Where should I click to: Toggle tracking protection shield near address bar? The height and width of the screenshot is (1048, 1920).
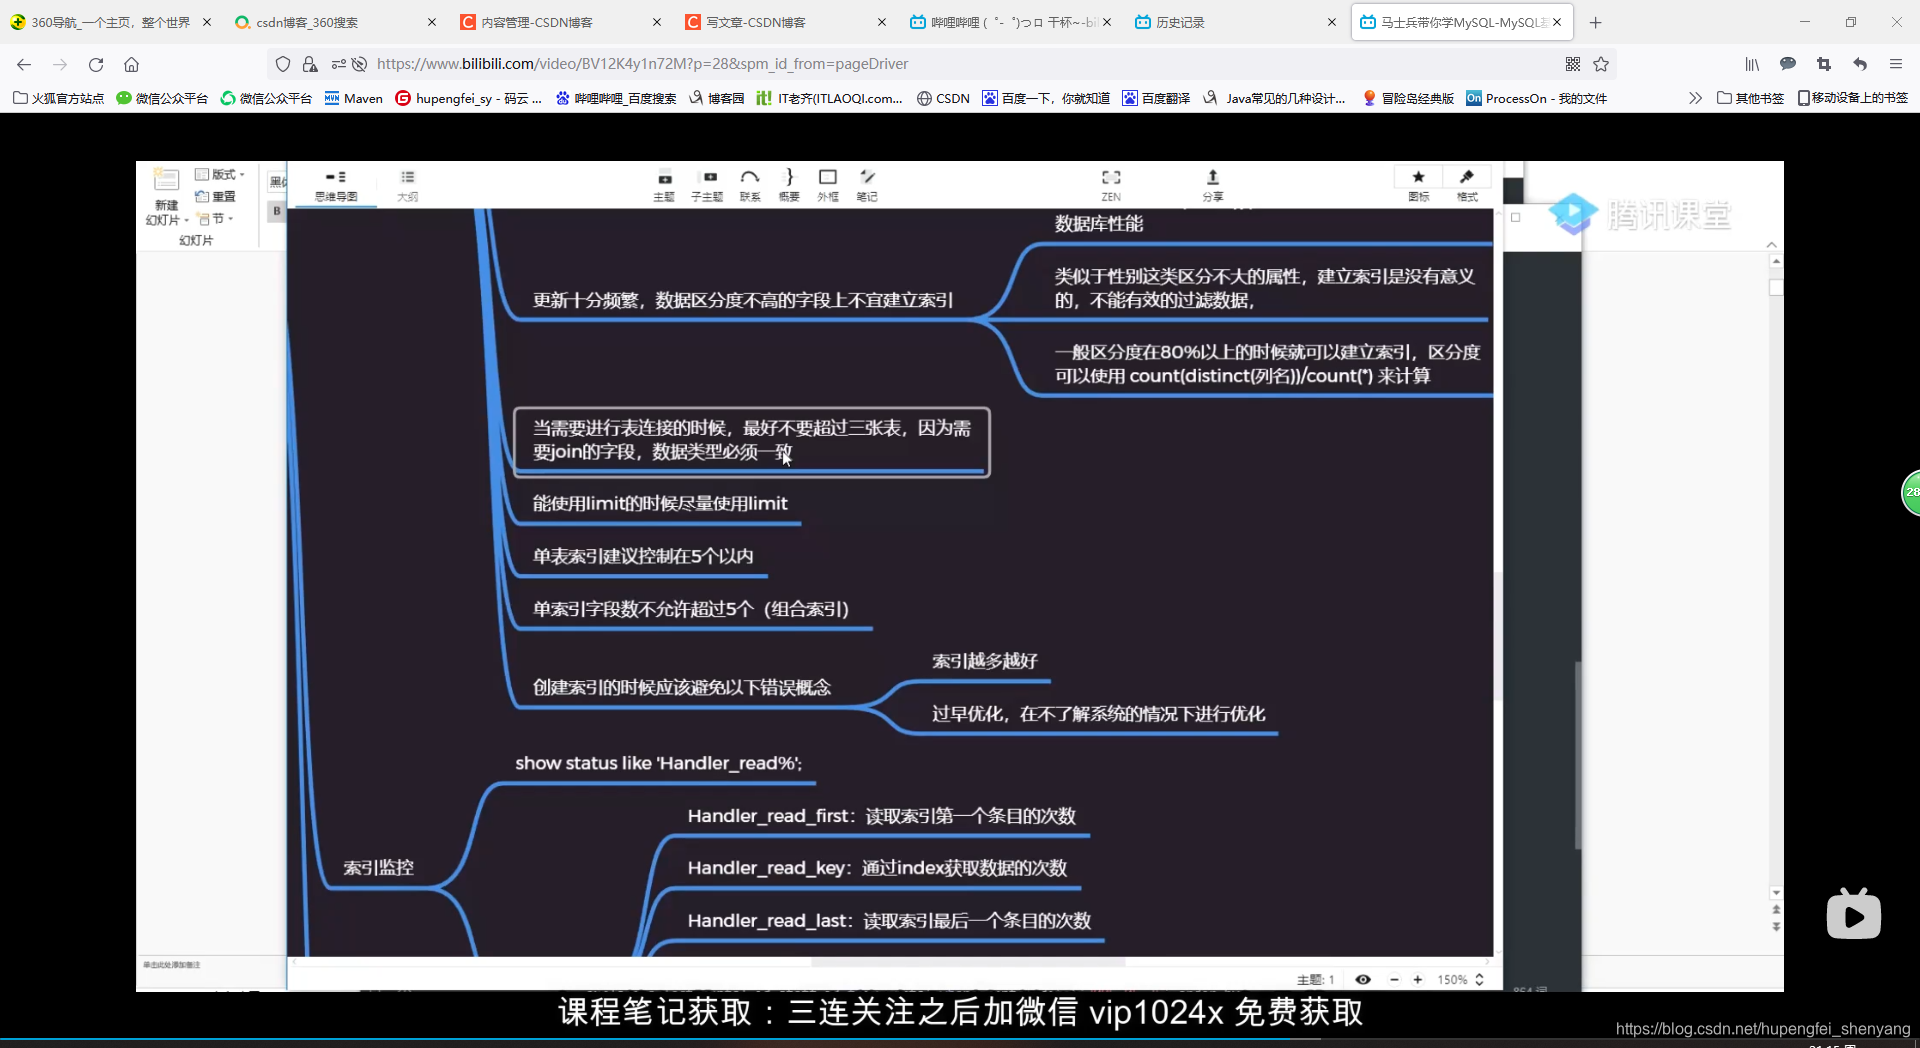pos(283,64)
